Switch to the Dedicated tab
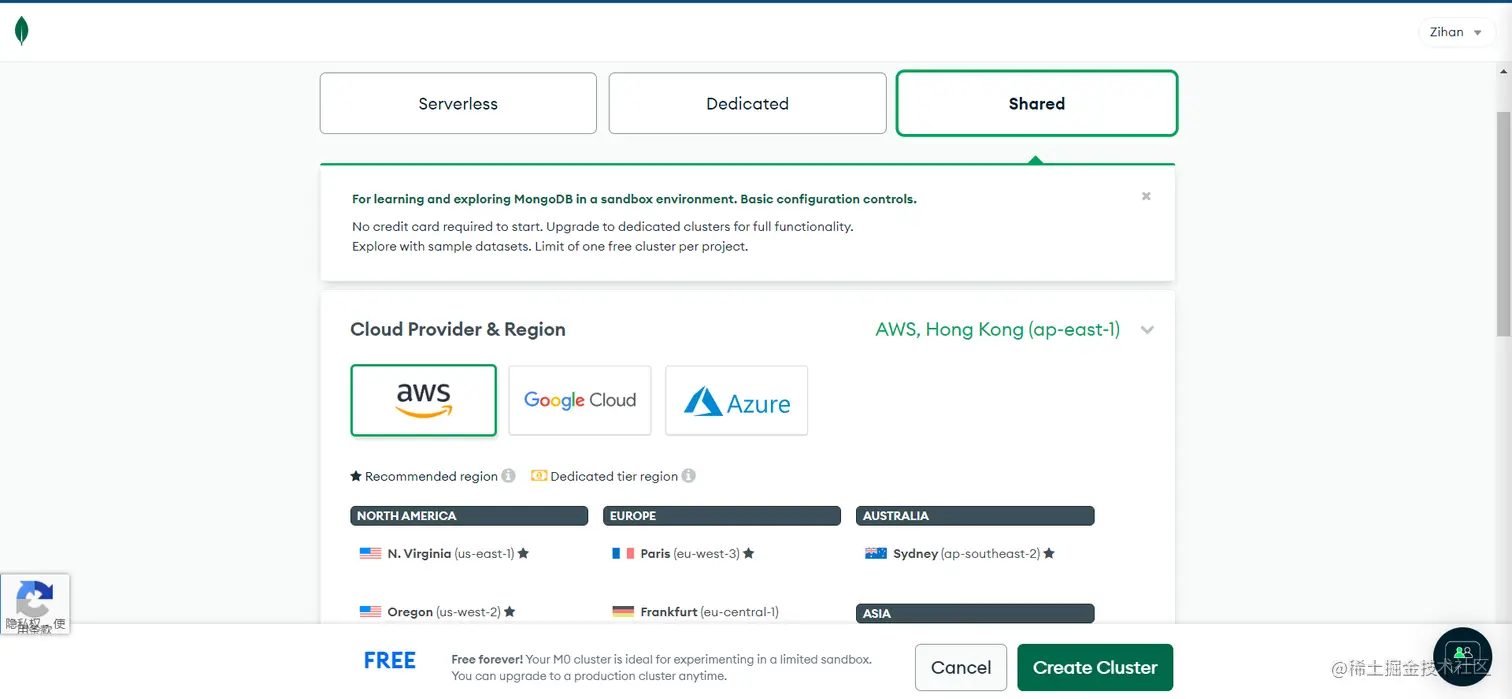Image resolution: width=1512 pixels, height=699 pixels. [747, 103]
